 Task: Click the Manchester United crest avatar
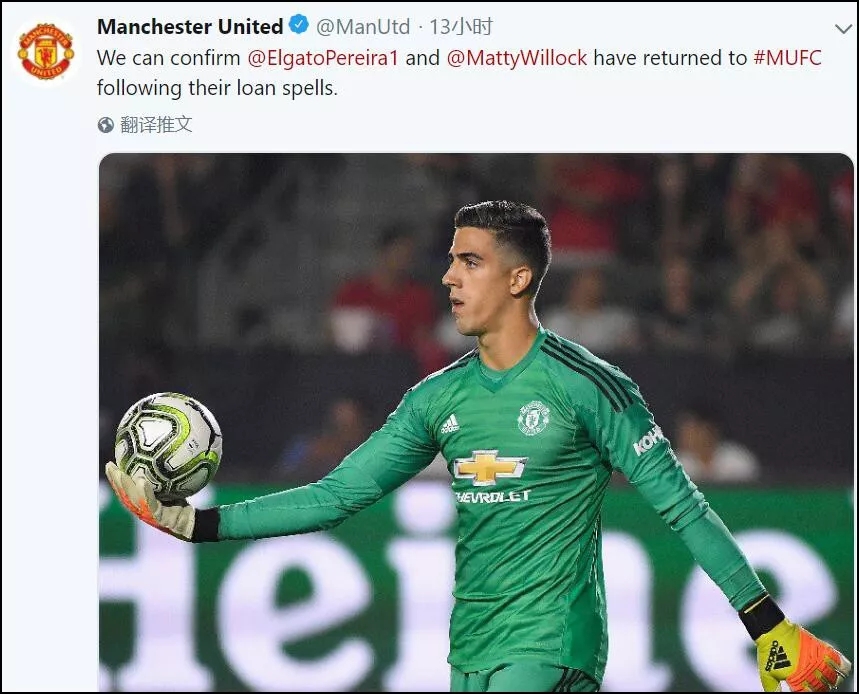(x=46, y=51)
